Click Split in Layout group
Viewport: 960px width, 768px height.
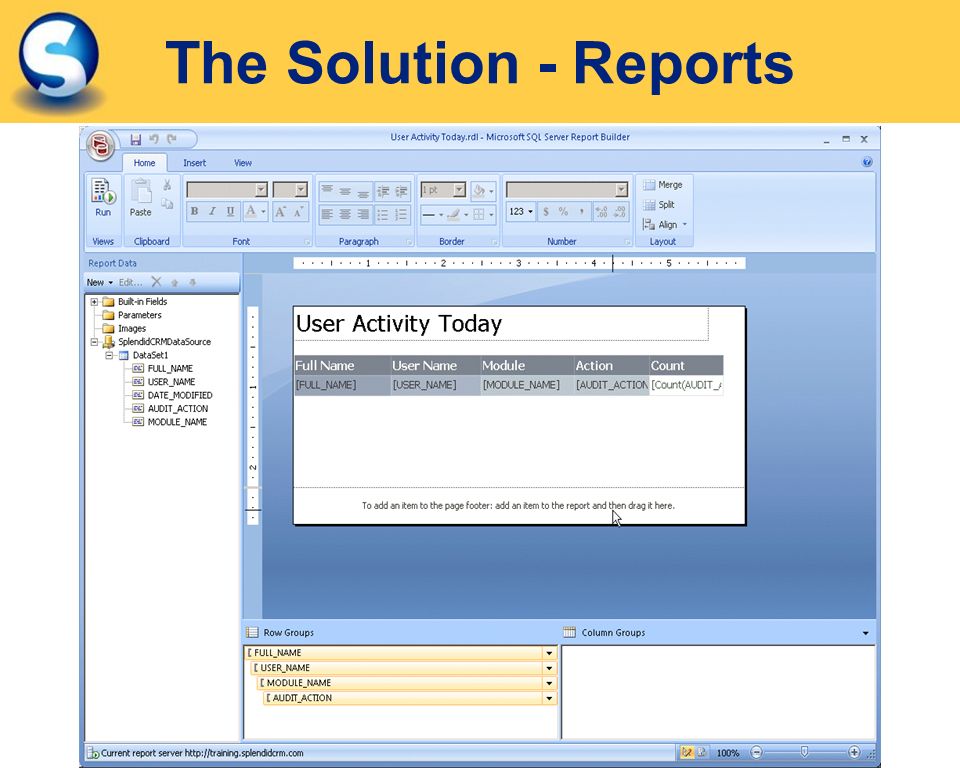[x=659, y=205]
